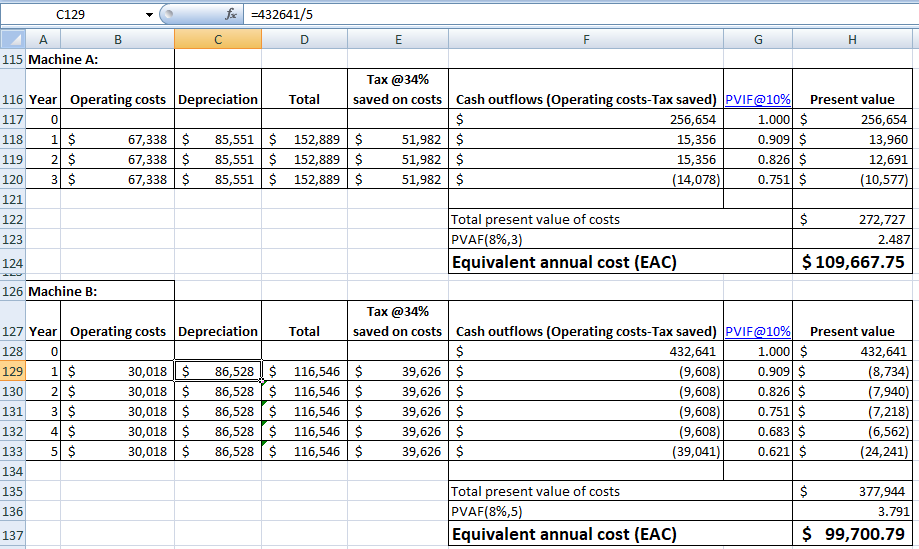Open the PVIF@10% link for Machine B
Viewport: 919px width, 549px height.
[757, 332]
